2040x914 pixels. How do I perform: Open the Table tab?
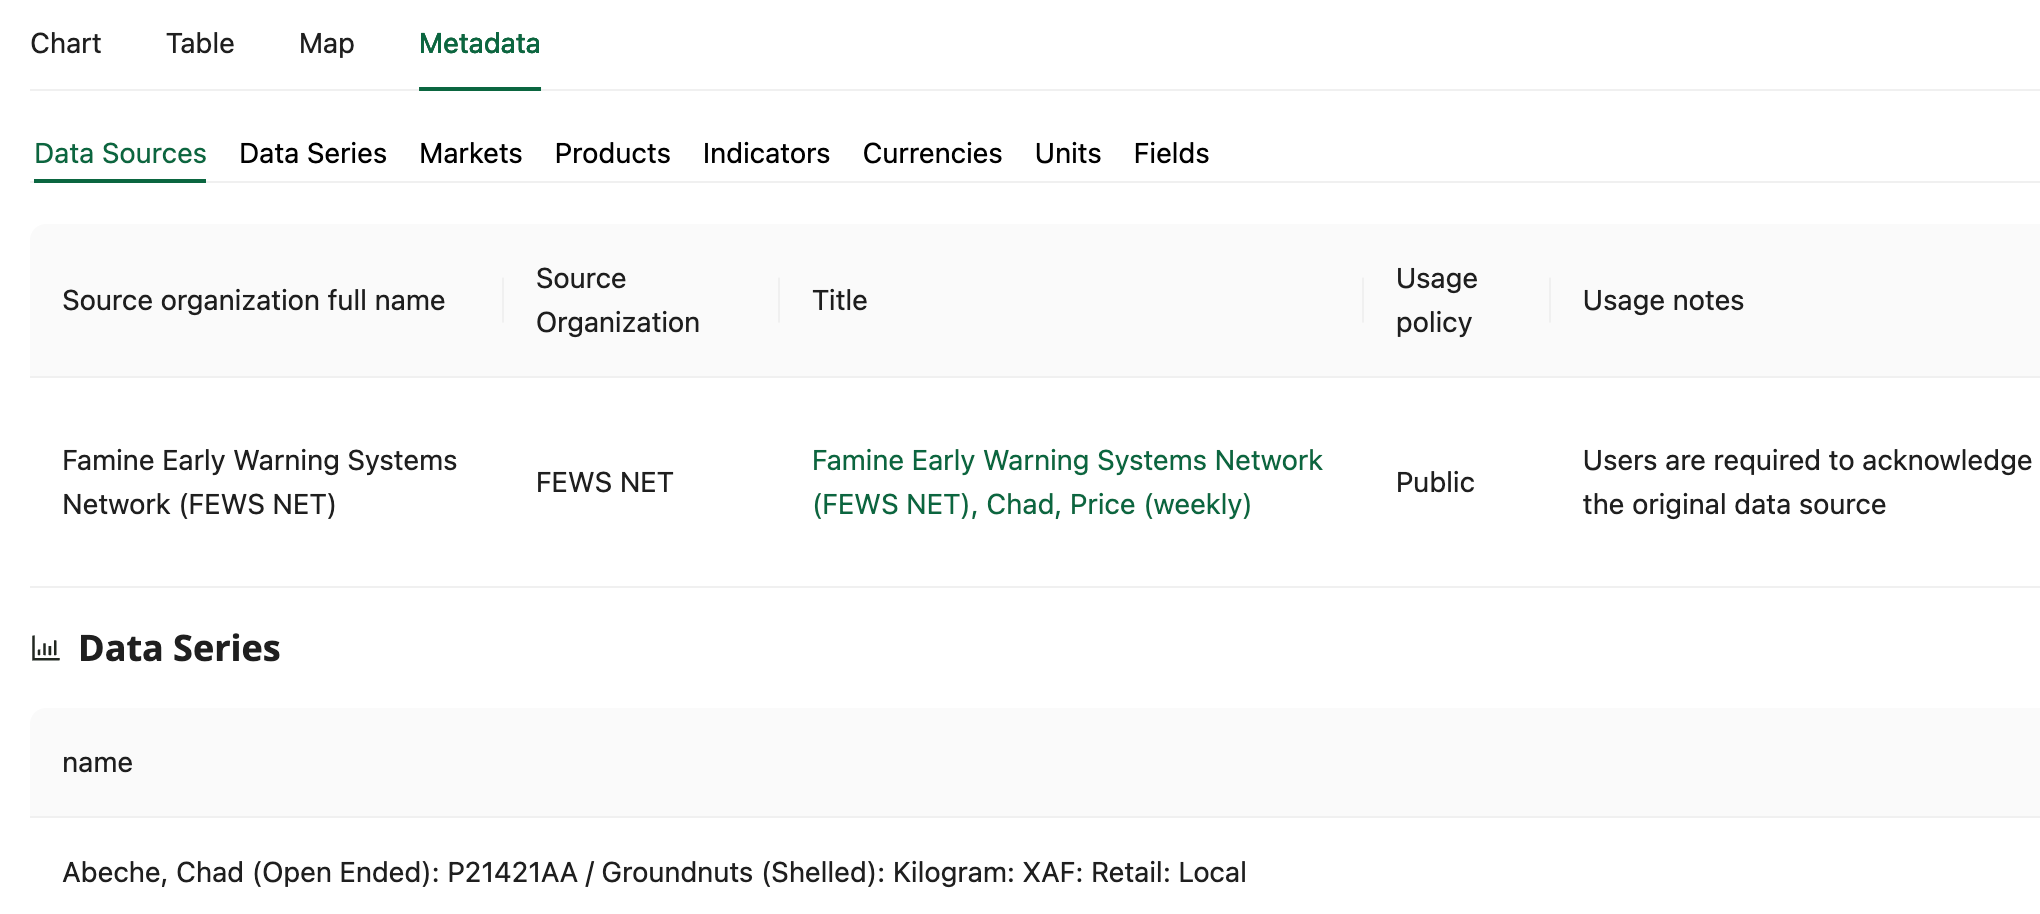[x=200, y=44]
